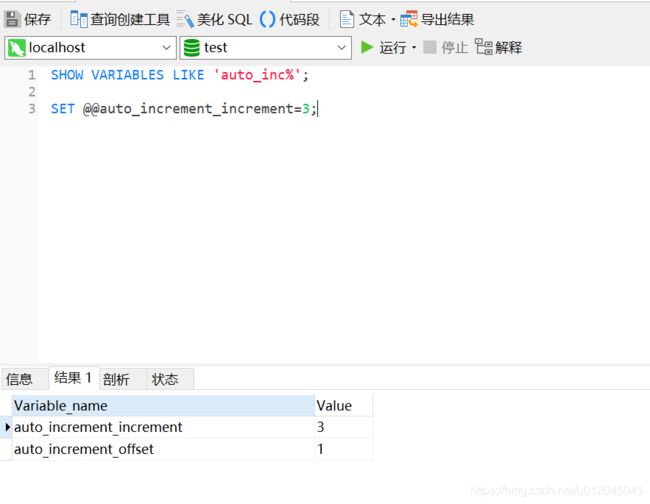This screenshot has width=650, height=504.
Task: Switch to the 结果 1 tab
Action: (73, 378)
